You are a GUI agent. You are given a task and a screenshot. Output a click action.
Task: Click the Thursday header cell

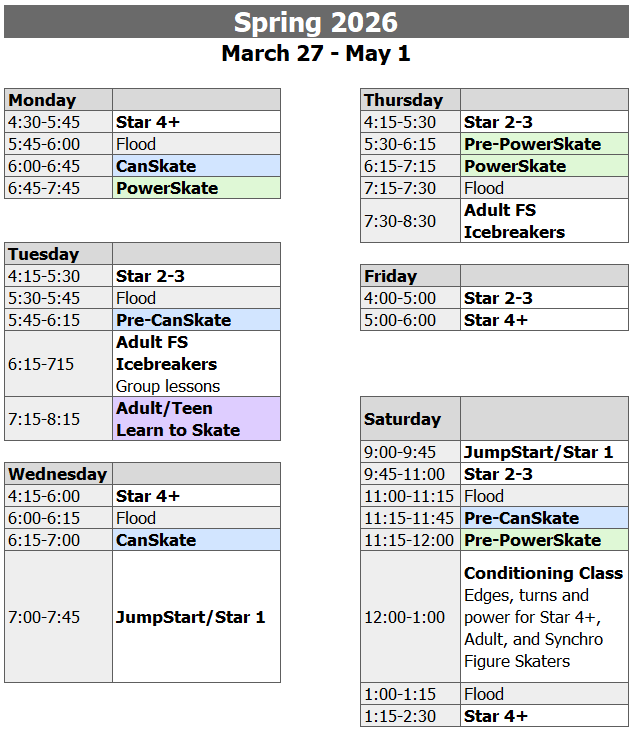click(410, 100)
